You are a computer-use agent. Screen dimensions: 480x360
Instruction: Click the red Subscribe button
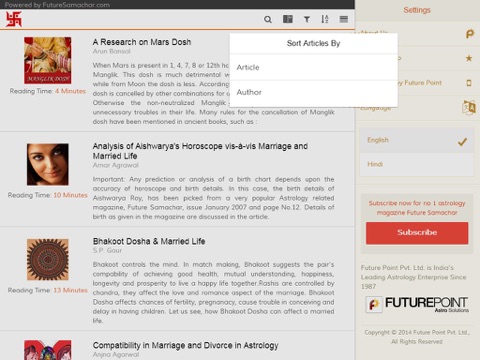coord(417,233)
